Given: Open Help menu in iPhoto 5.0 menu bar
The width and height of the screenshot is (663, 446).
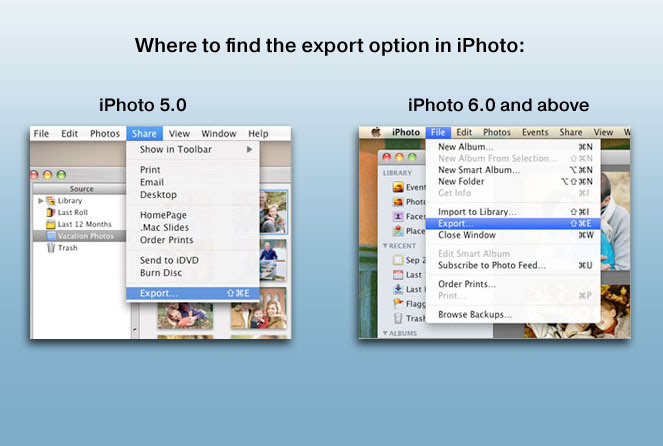Looking at the screenshot, I should (258, 134).
